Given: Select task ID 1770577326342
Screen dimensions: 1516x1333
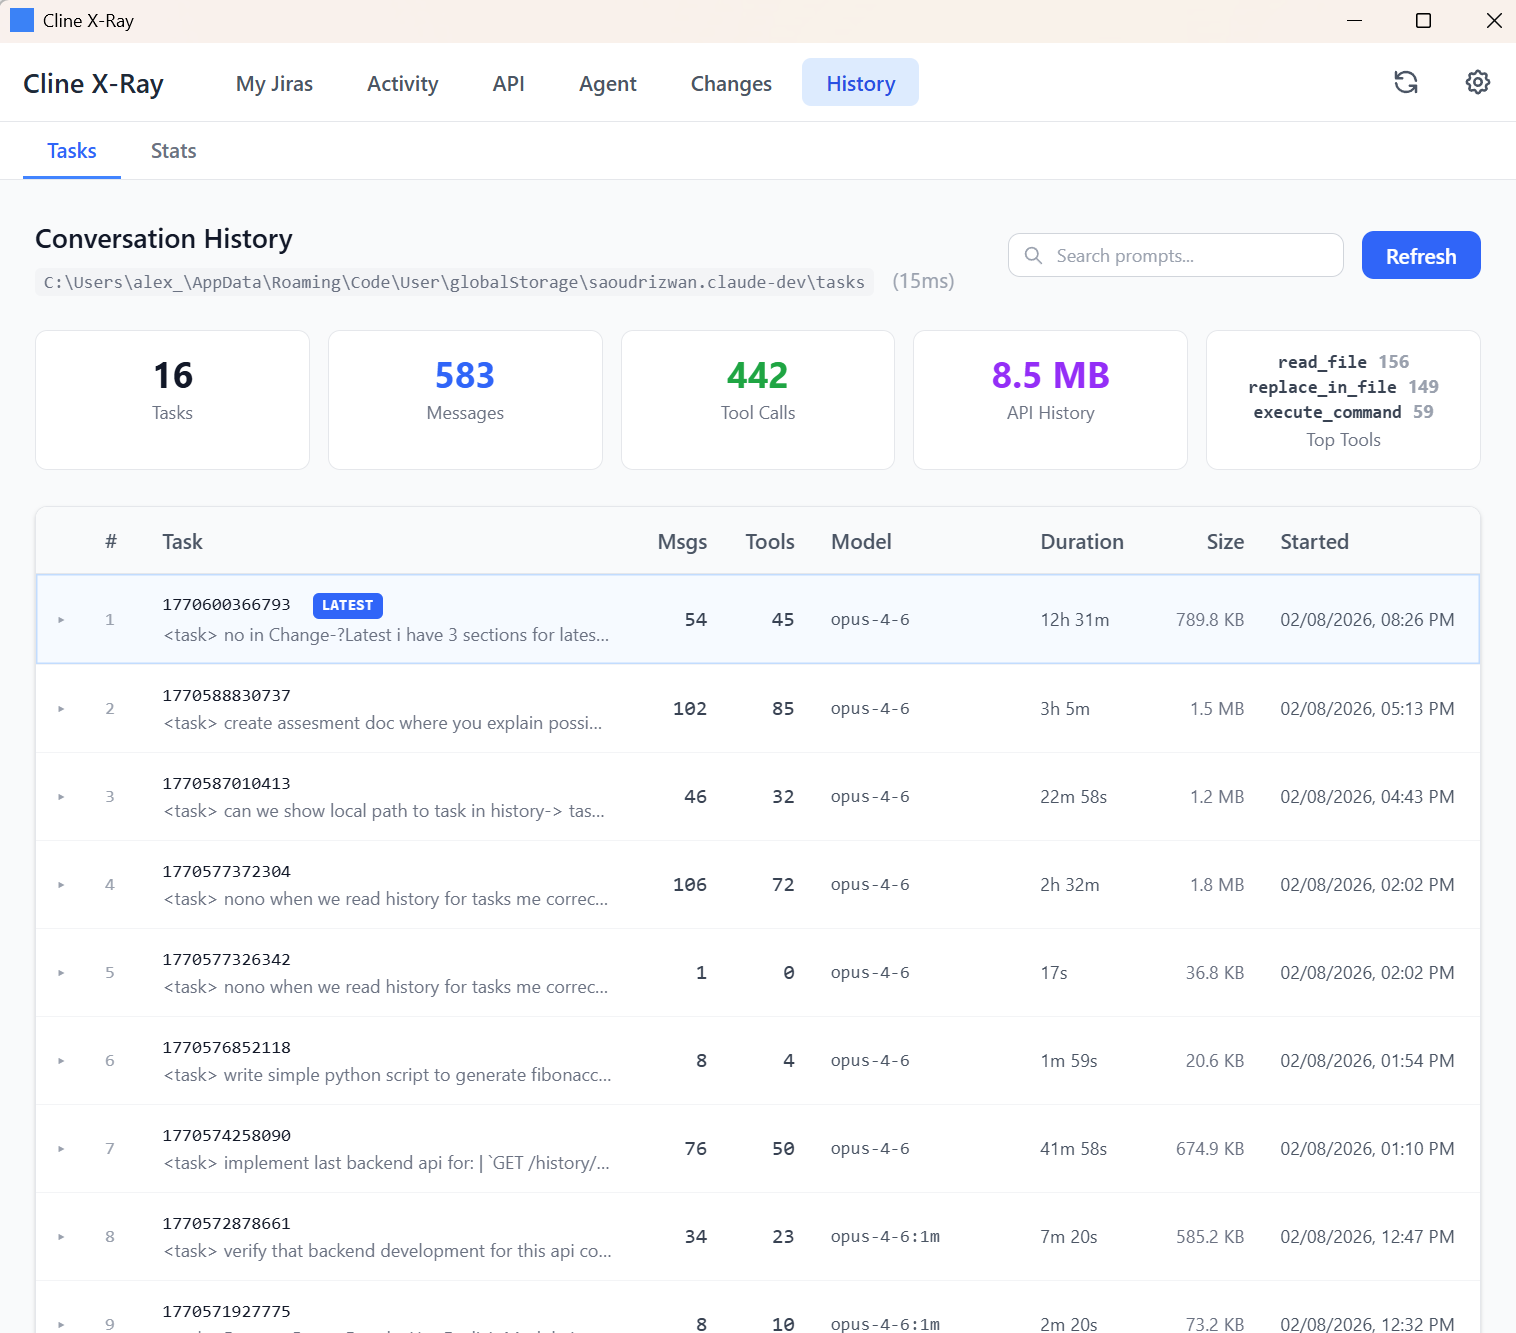Looking at the screenshot, I should point(226,960).
